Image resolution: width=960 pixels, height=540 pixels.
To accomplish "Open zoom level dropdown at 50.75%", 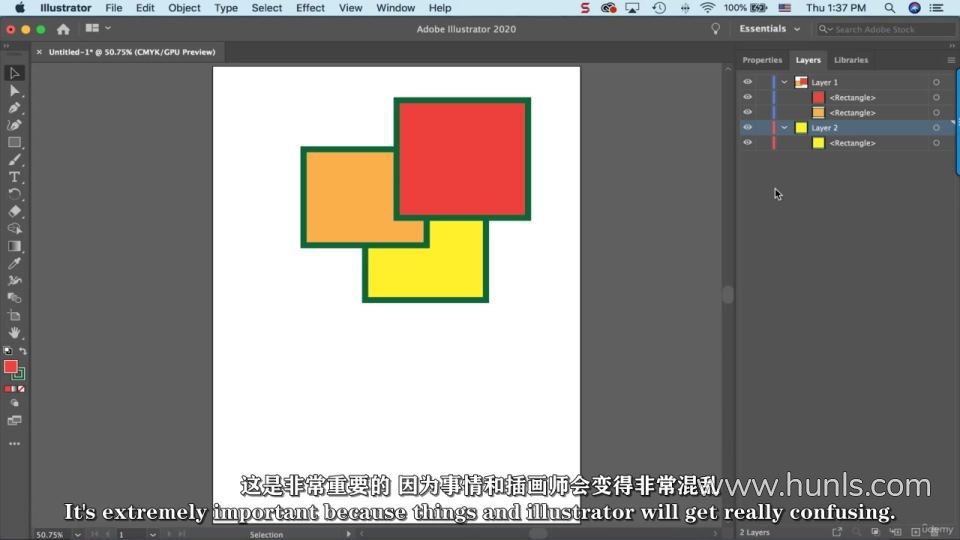I will point(78,534).
